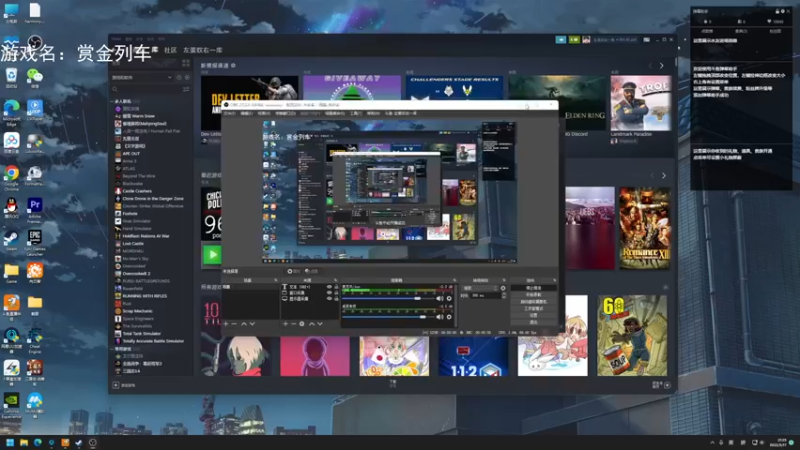Move scene down in OBS Scenes panel

(253, 323)
